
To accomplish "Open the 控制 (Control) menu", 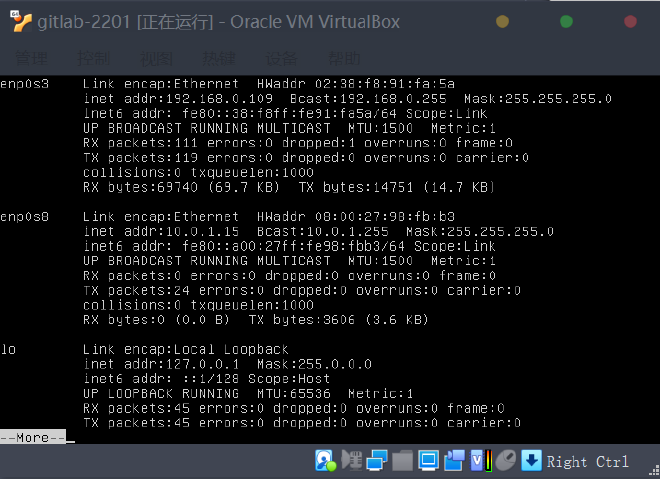I will [94, 57].
